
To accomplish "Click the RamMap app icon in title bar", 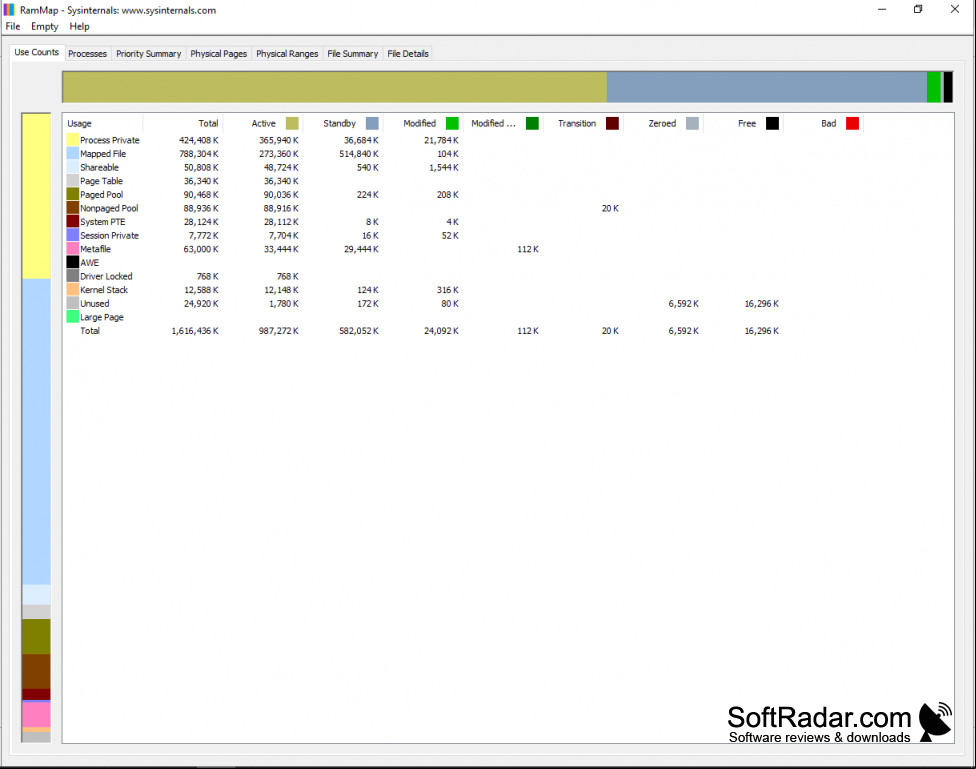I will 9,9.
